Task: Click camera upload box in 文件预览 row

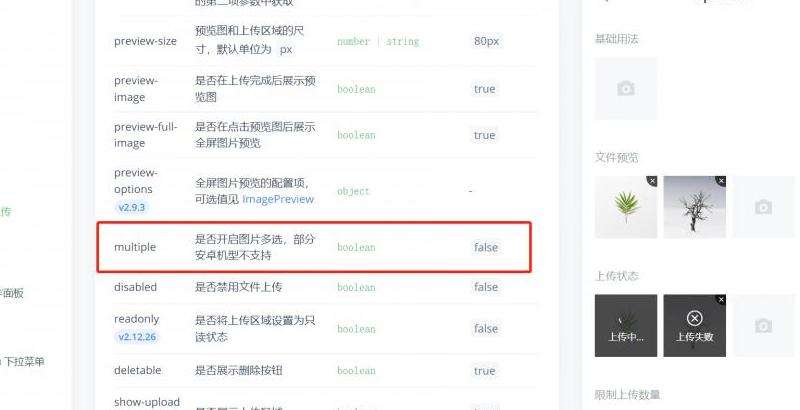Action: point(763,207)
